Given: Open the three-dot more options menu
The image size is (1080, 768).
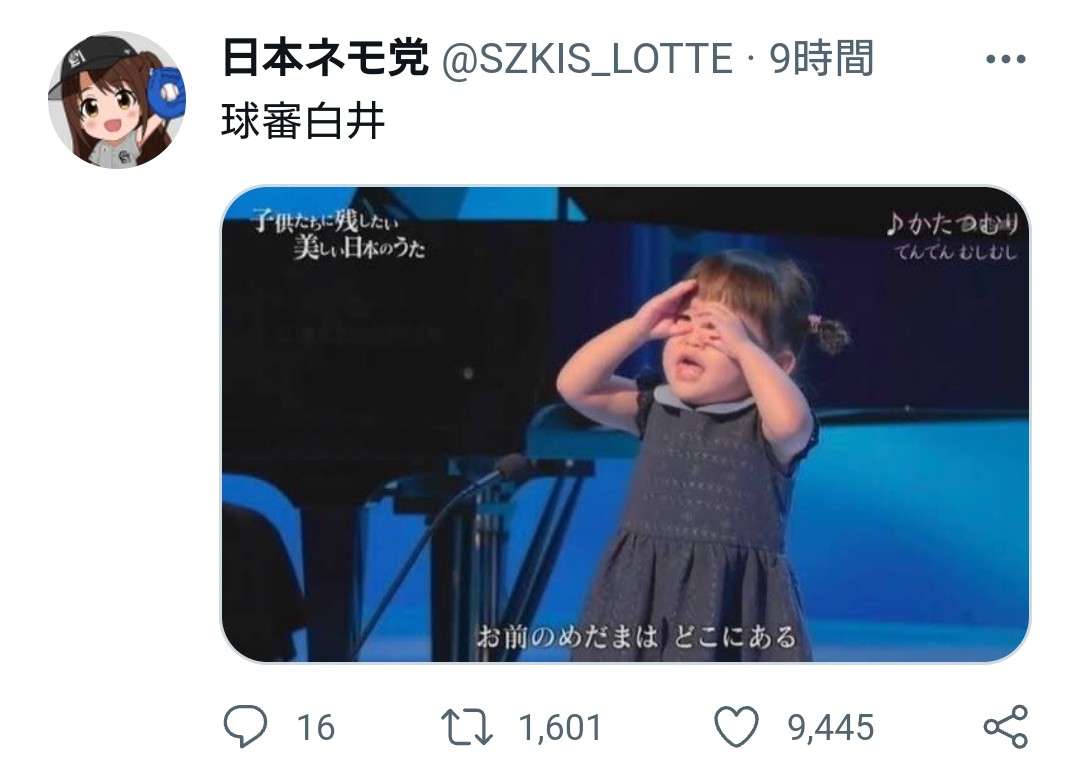Looking at the screenshot, I should click(1006, 59).
